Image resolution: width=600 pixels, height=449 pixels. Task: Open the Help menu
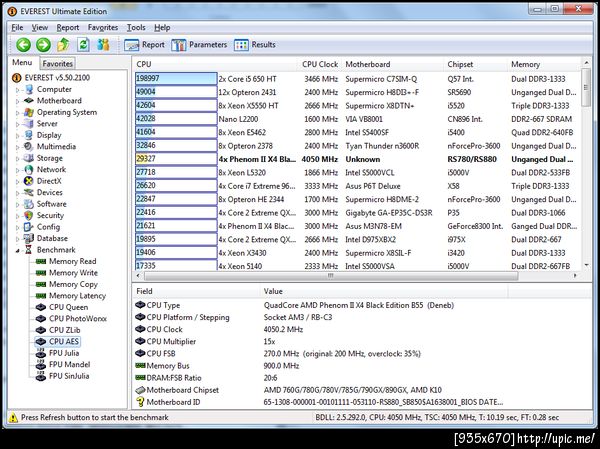[162, 28]
